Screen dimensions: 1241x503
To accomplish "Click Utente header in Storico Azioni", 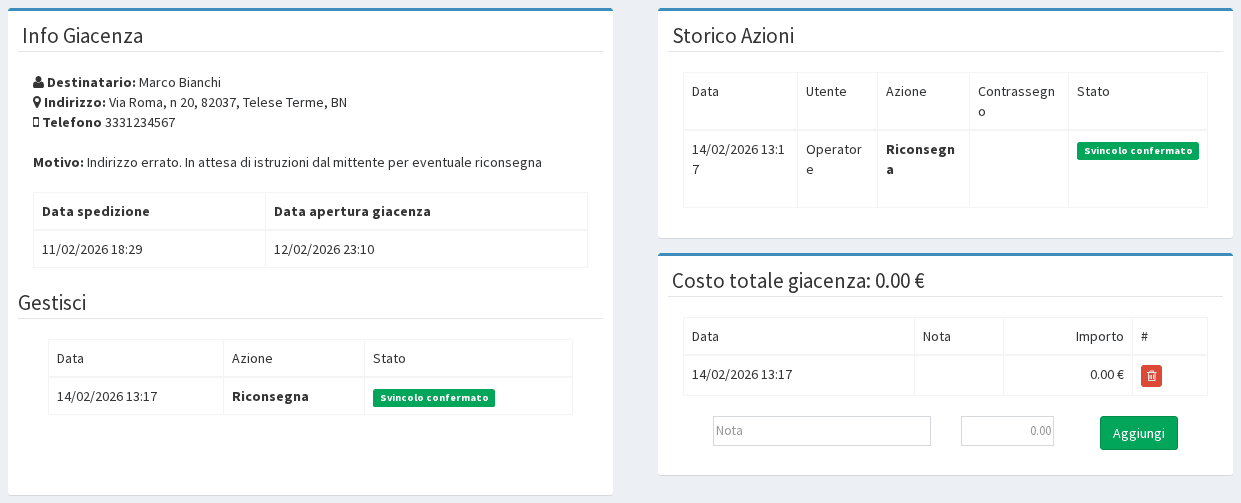I will click(826, 91).
